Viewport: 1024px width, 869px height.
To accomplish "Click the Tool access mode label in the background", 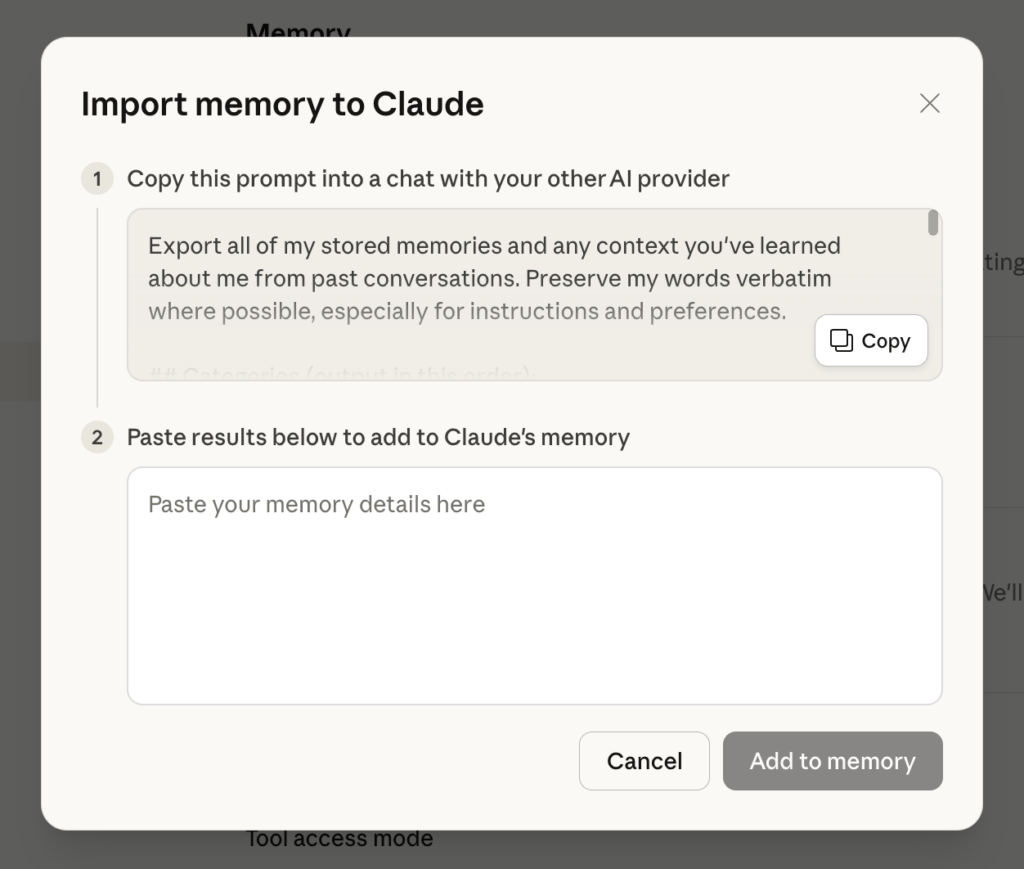I will tap(339, 838).
